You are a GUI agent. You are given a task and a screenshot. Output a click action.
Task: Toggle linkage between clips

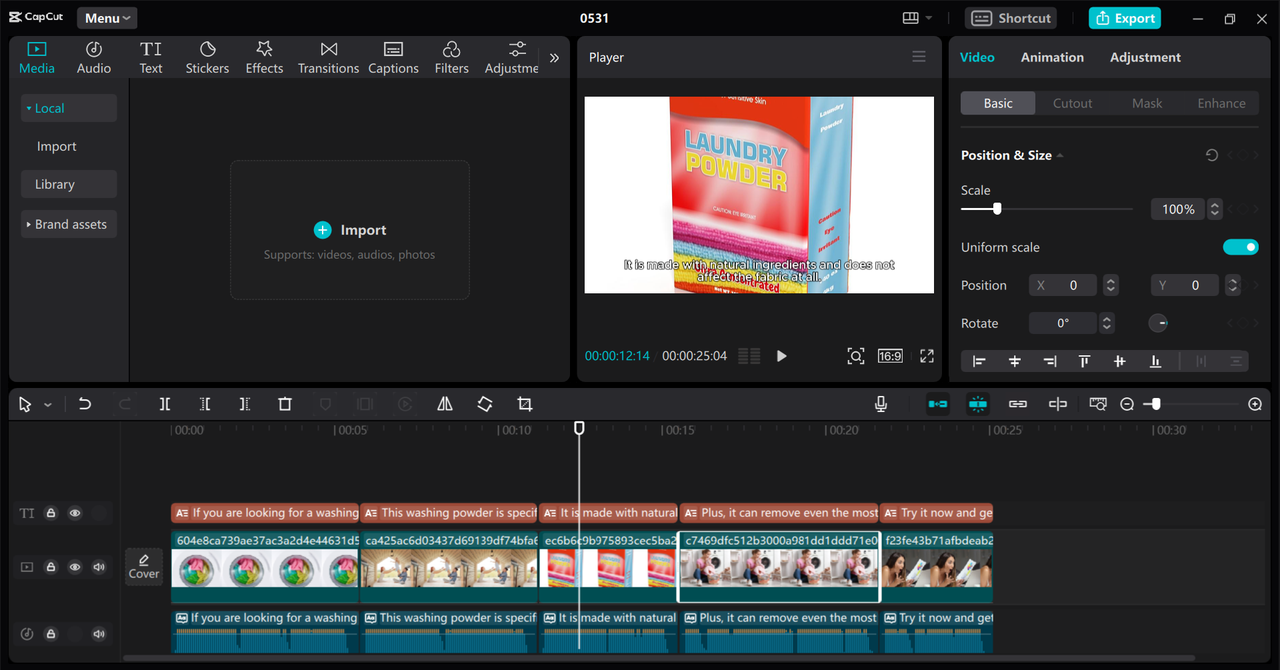tap(1018, 404)
